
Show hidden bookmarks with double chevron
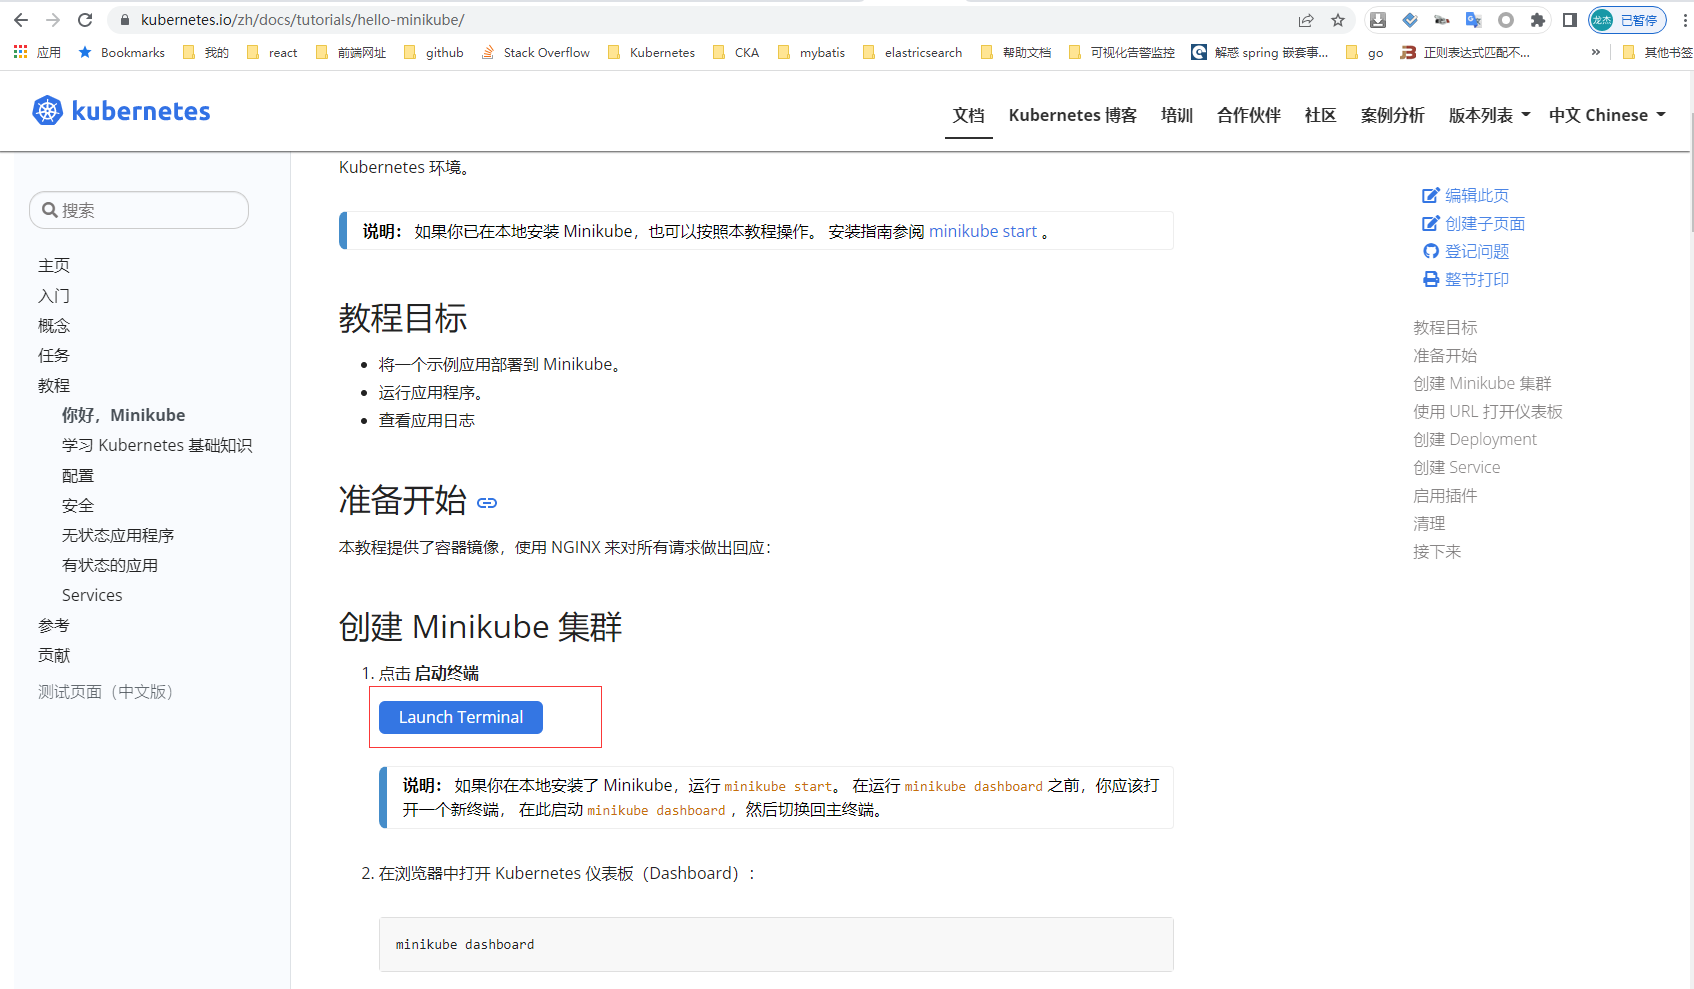point(1596,52)
